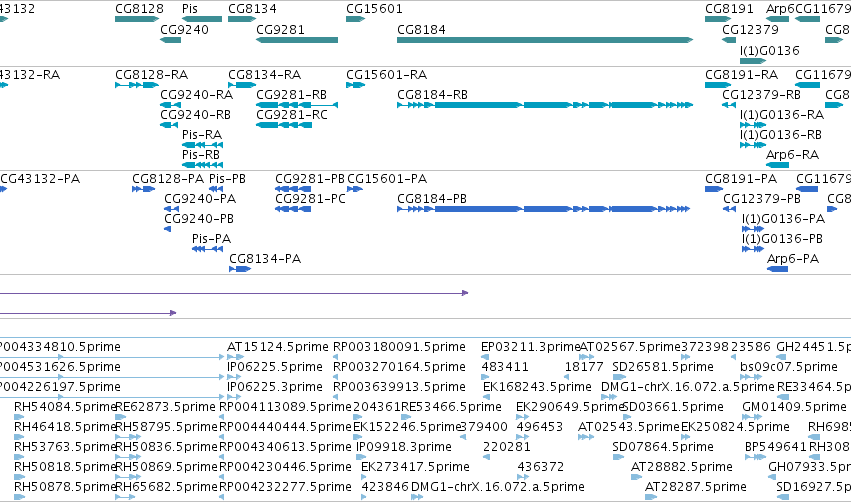This screenshot has width=851, height=502.
Task: Open transcript Pis-RB
Action: click(x=201, y=155)
